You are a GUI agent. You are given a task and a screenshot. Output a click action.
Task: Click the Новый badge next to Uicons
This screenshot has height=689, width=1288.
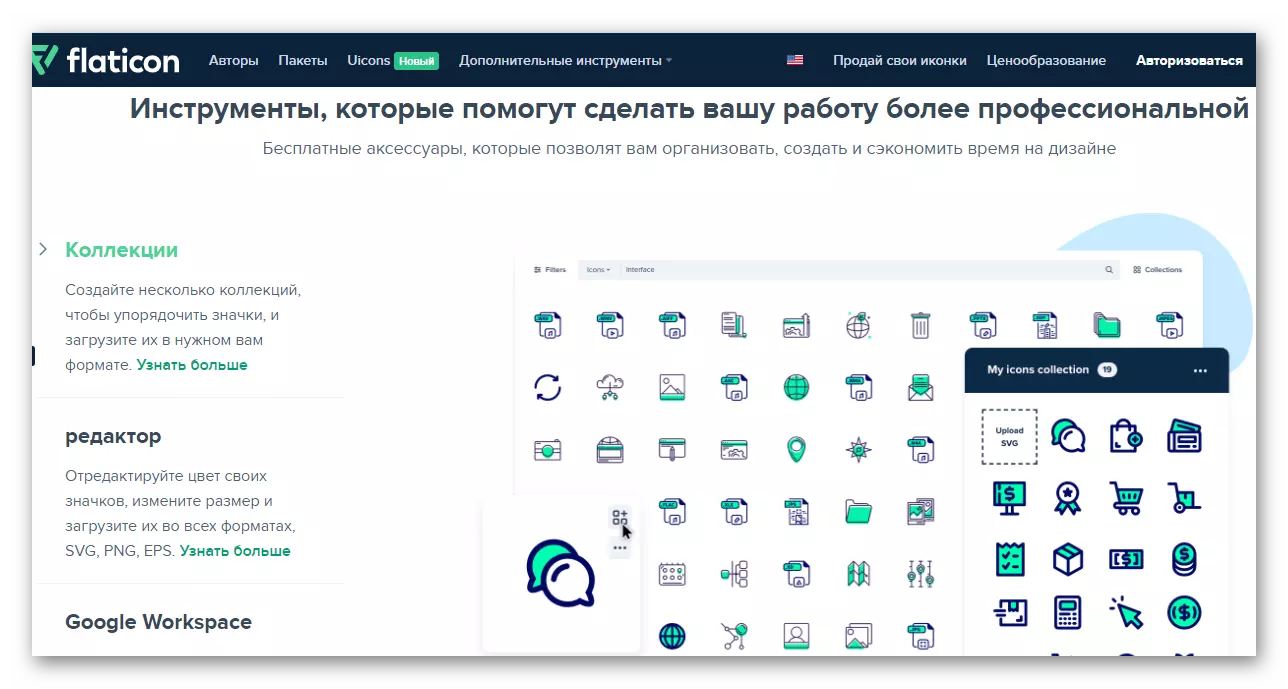point(417,61)
